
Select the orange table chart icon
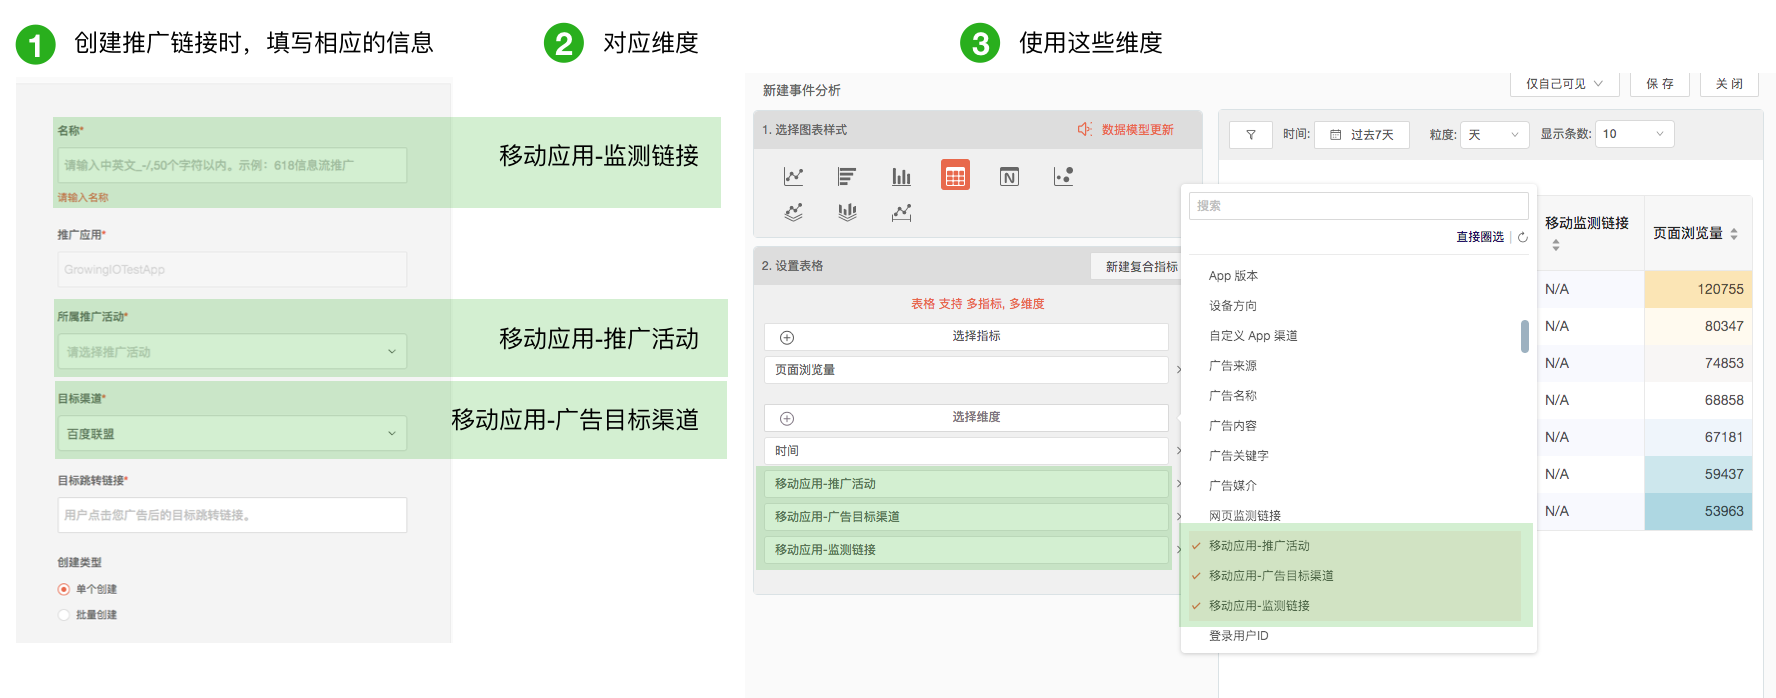pos(955,176)
